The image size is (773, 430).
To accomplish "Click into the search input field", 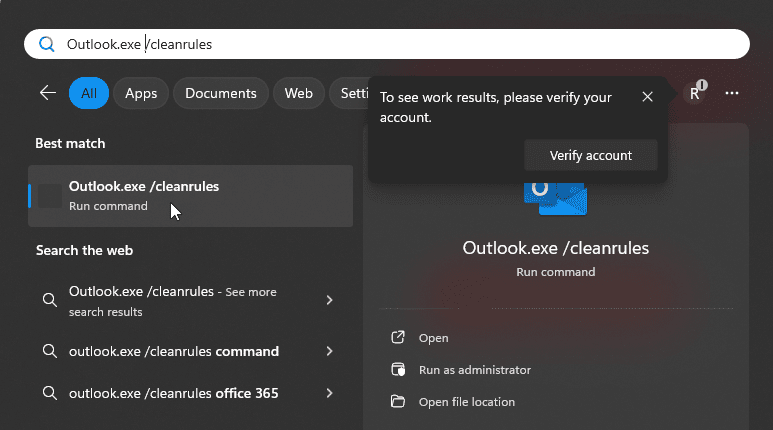I will 387,44.
